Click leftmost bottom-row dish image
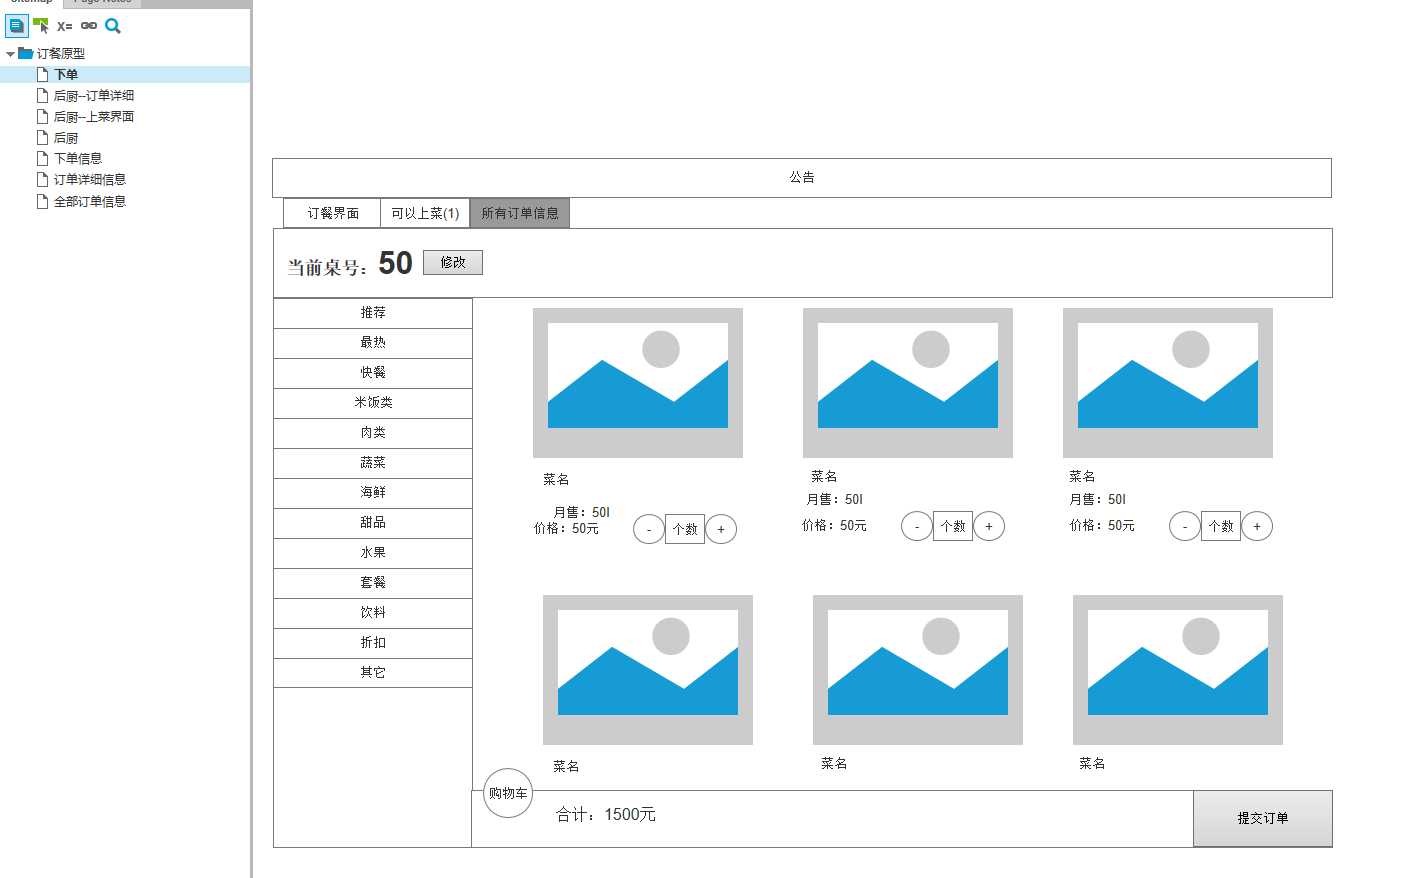Image resolution: width=1413 pixels, height=878 pixels. point(648,670)
